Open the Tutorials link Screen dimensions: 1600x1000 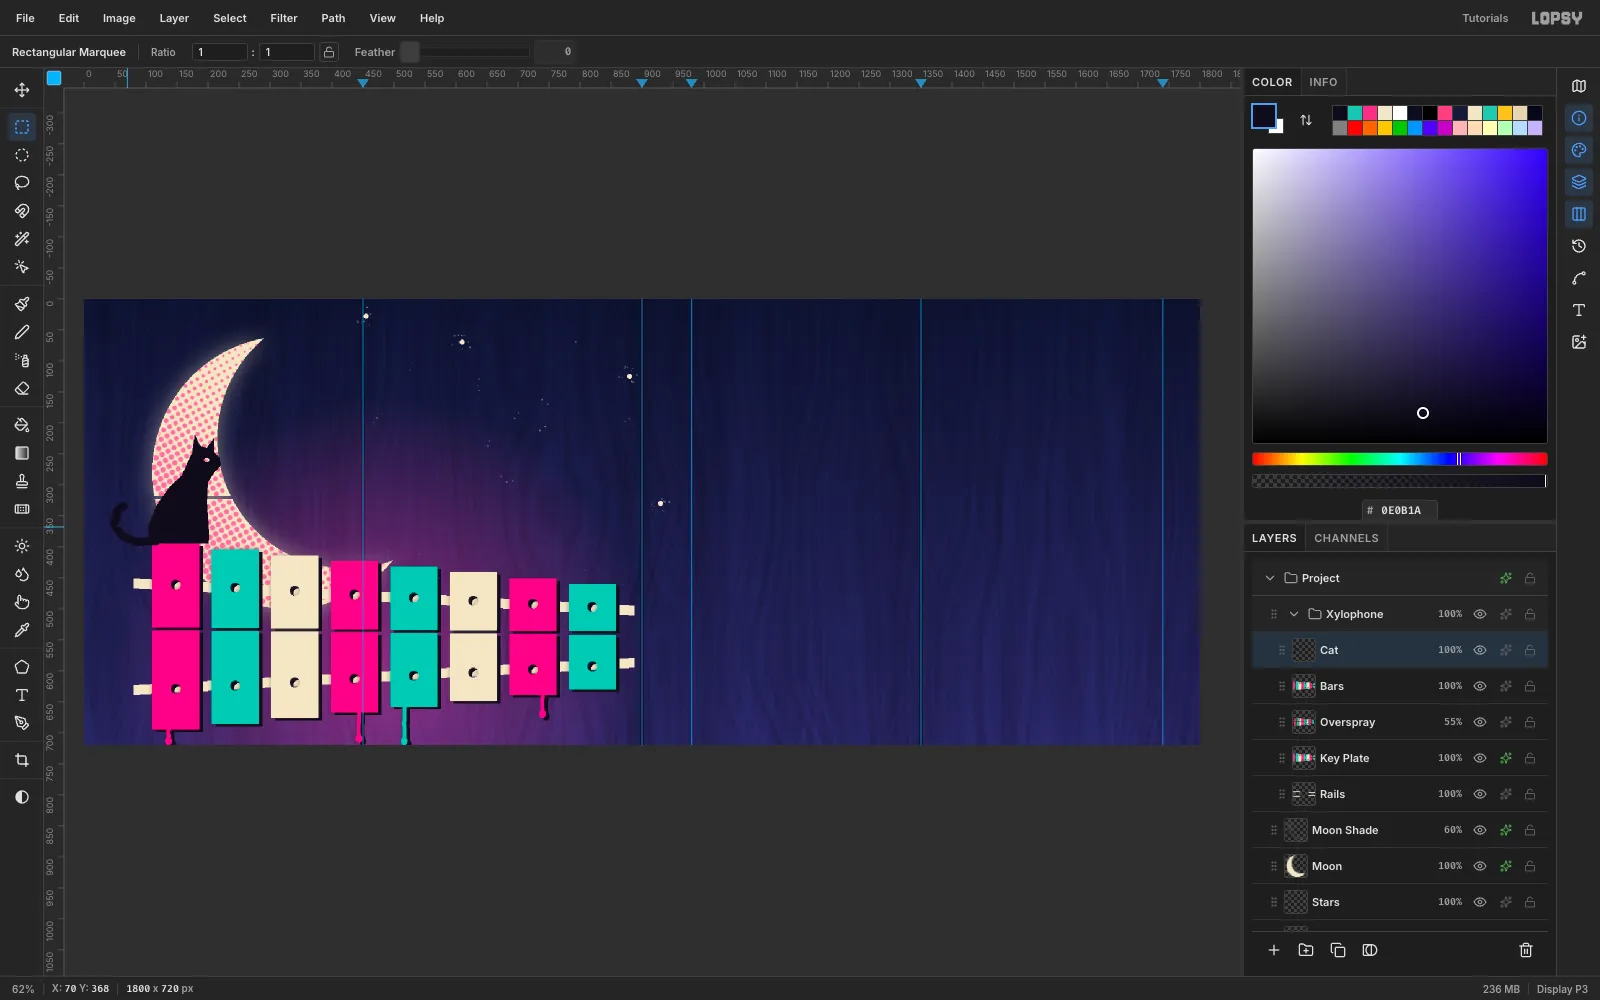[1485, 18]
